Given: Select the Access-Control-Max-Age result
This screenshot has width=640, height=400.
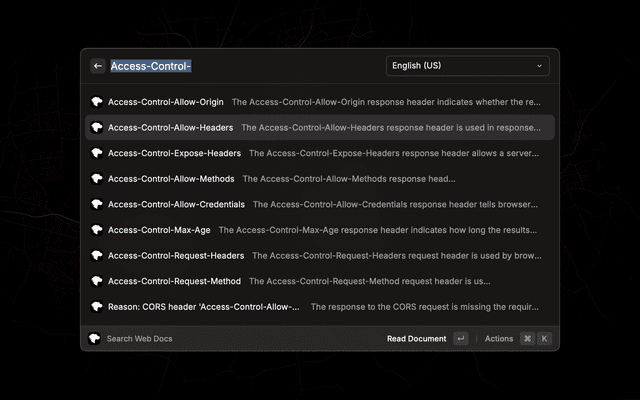Looking at the screenshot, I should [x=159, y=230].
